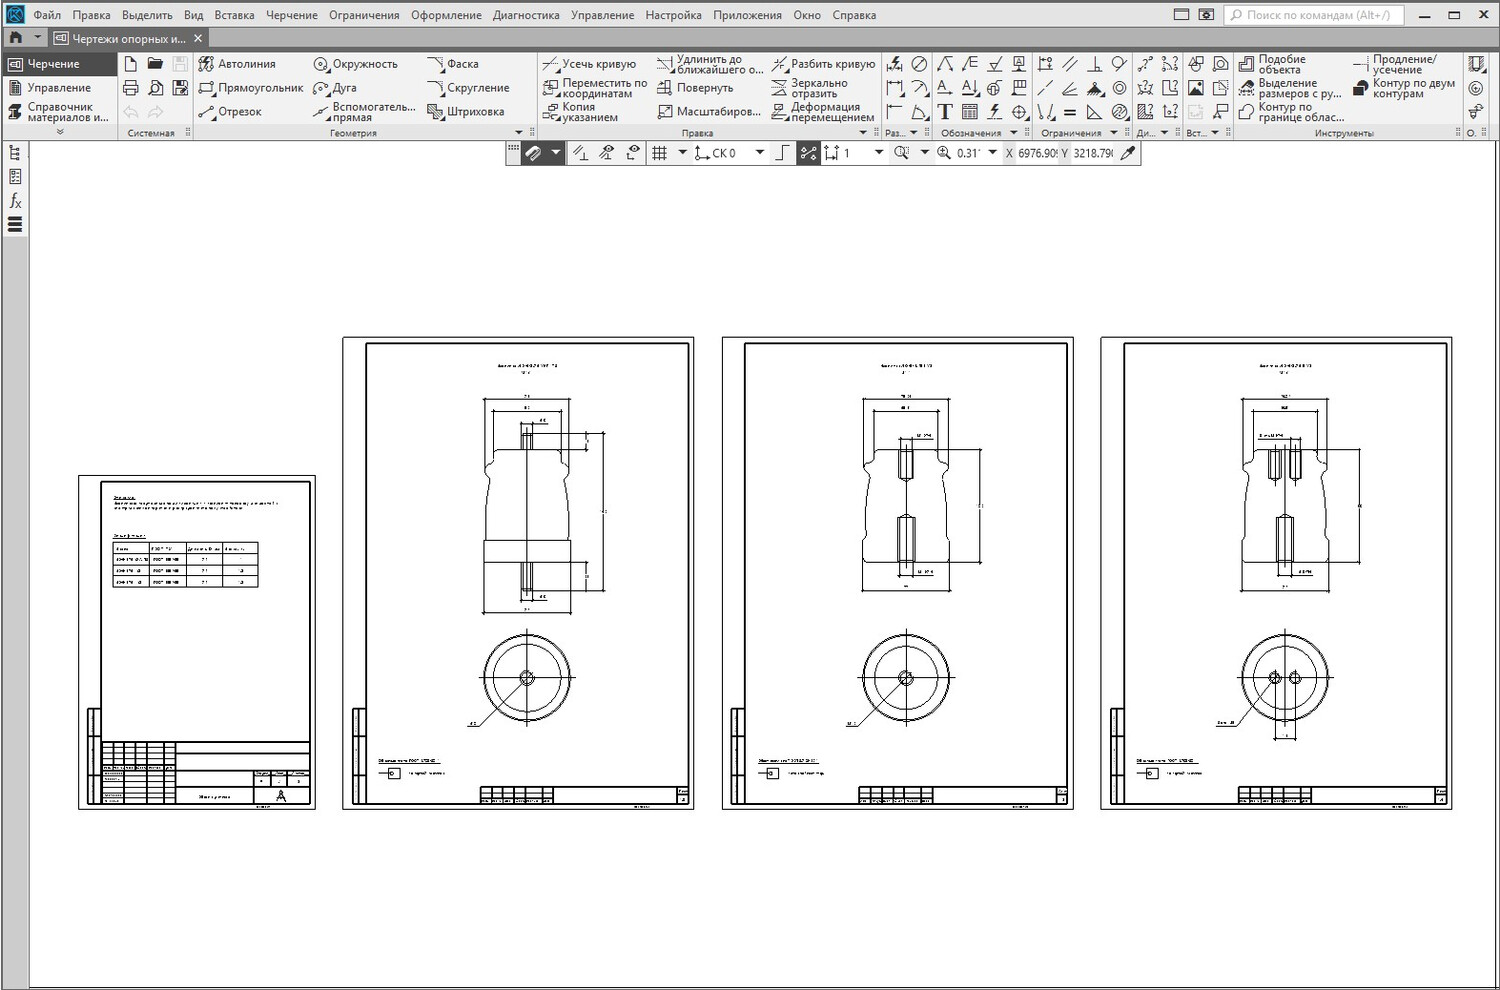Activate the Штриховка hatch tool

[465, 112]
